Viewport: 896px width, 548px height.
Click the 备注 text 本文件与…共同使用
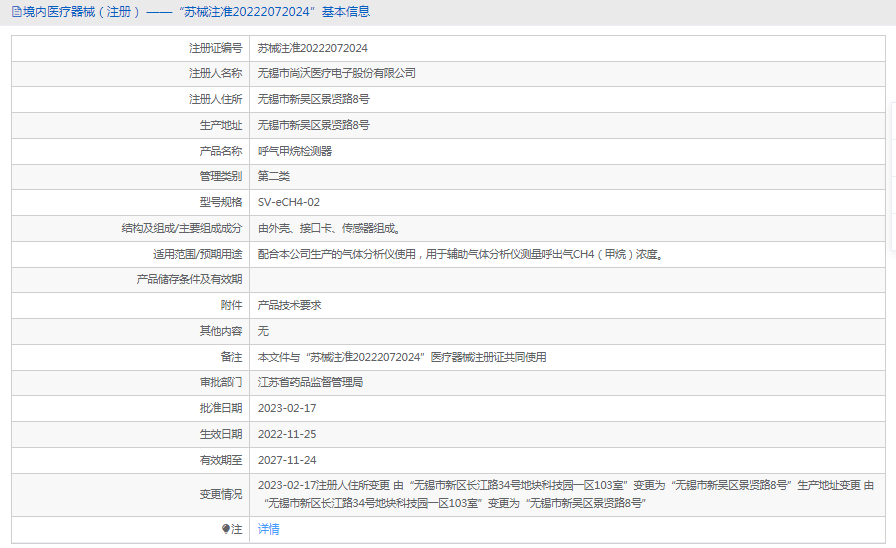pos(402,357)
